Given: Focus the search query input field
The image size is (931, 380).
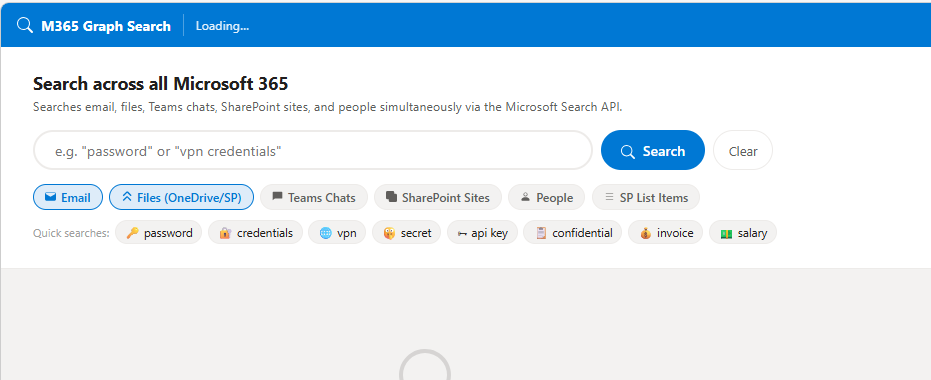Looking at the screenshot, I should (x=313, y=150).
